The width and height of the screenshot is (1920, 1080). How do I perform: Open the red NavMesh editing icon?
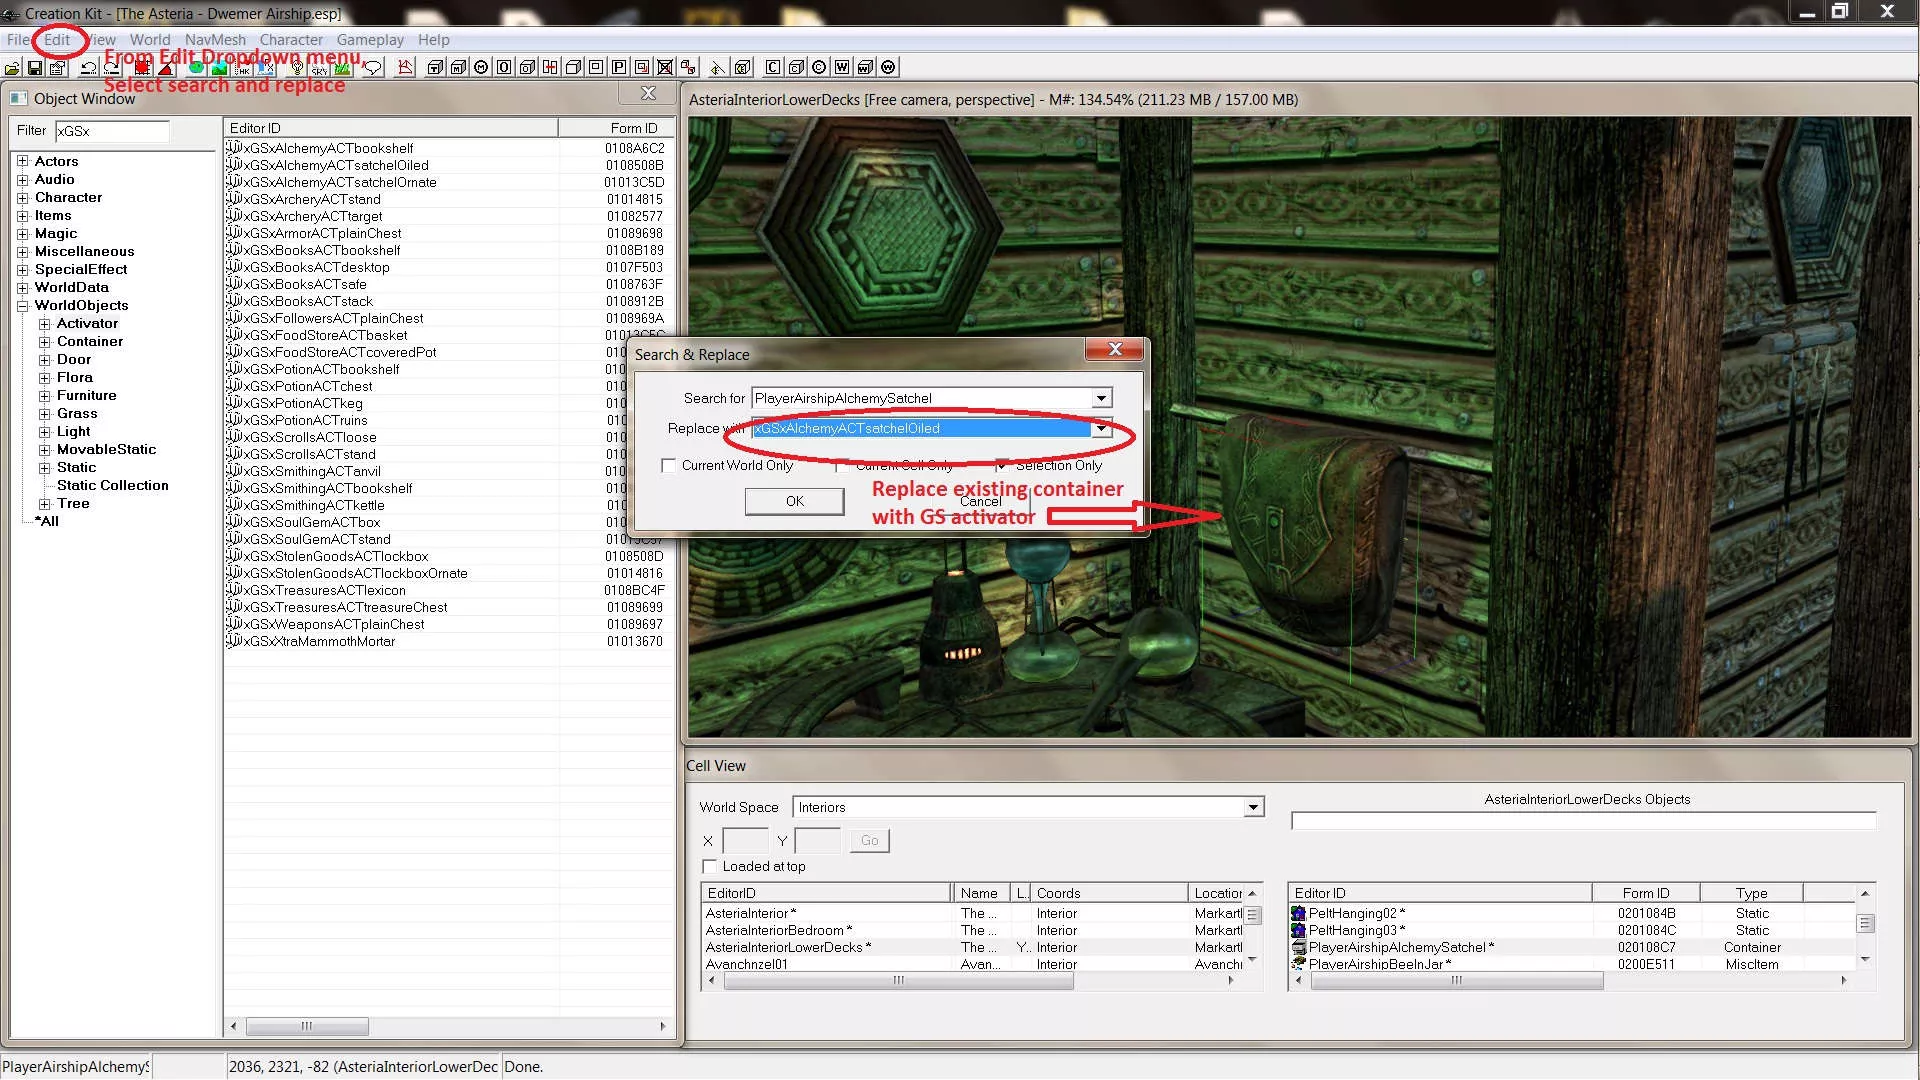[404, 68]
